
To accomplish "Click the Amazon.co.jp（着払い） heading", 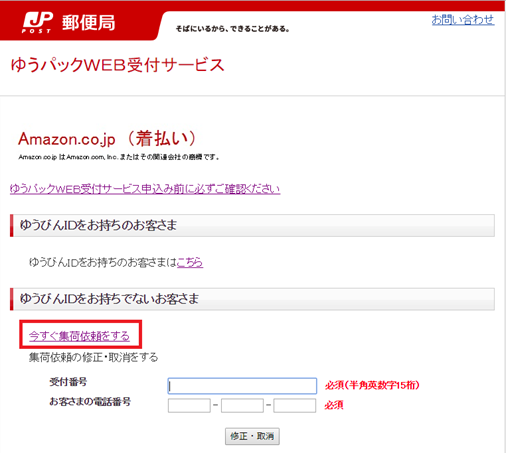I will [107, 138].
